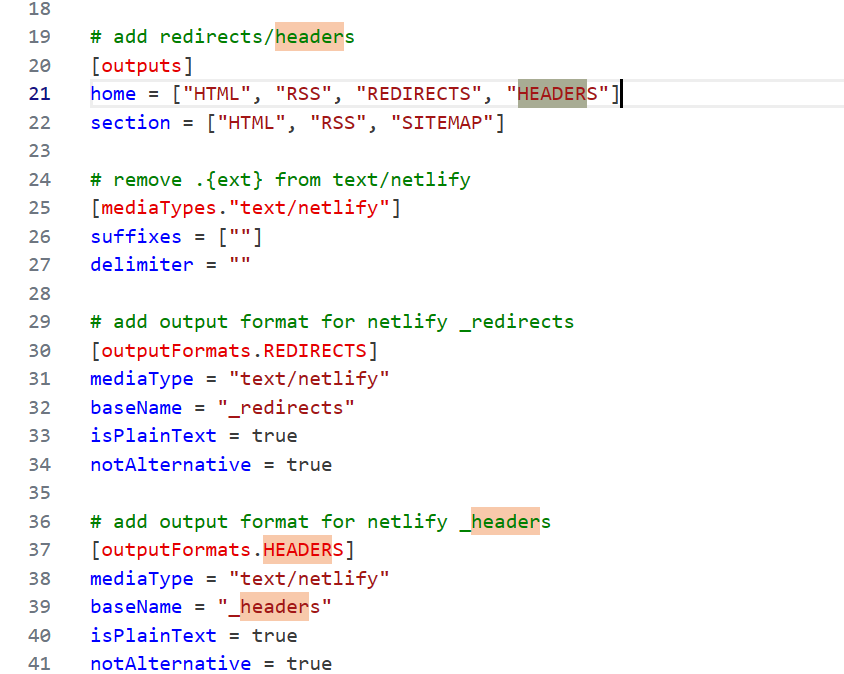Click the highlighted "_headers" in line 36 comment

tap(507, 521)
